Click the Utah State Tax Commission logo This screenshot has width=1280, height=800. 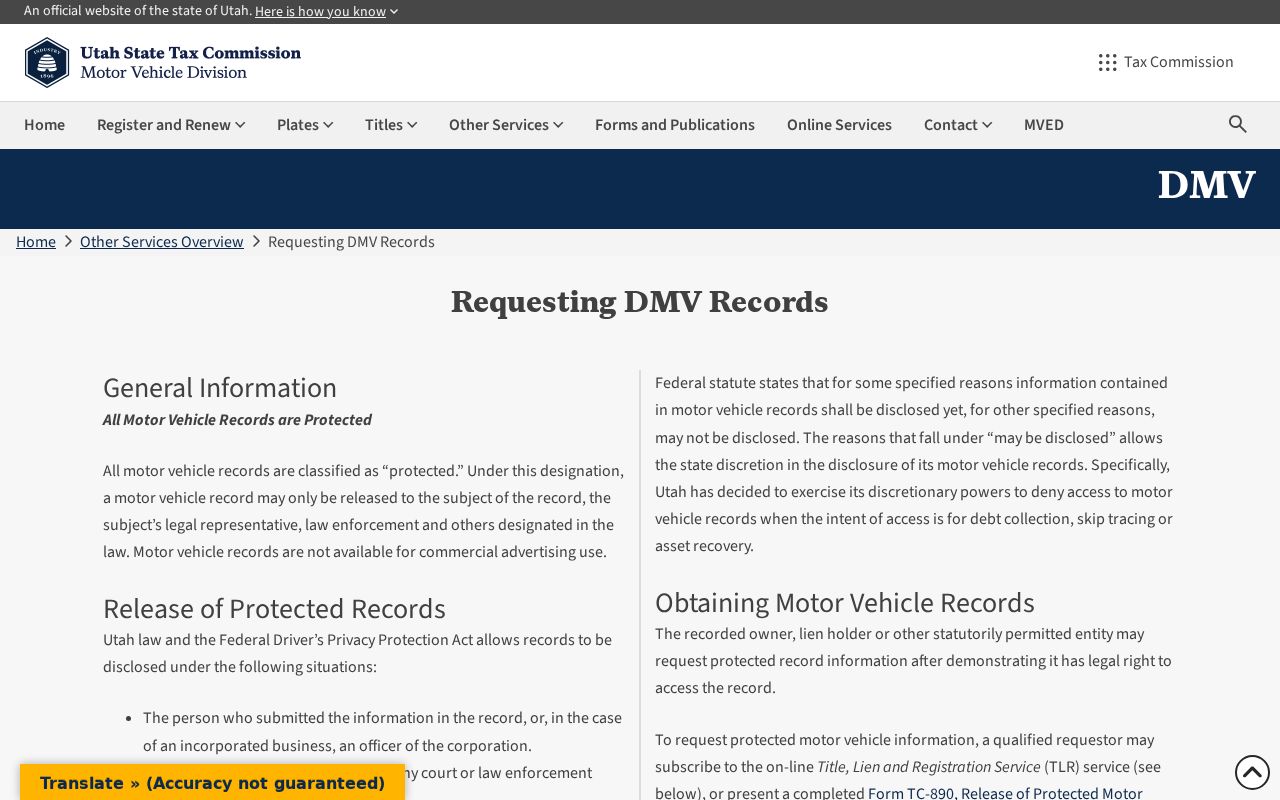(162, 62)
